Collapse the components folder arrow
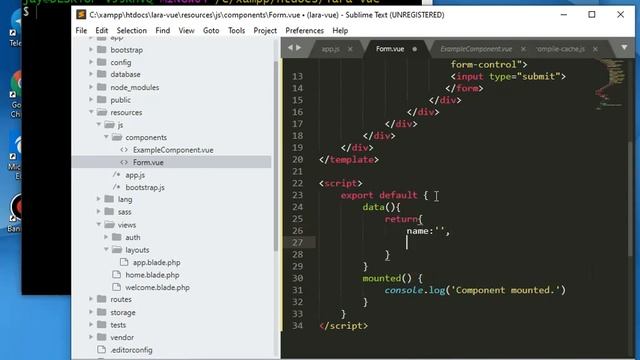The height and width of the screenshot is (360, 640). (106, 137)
